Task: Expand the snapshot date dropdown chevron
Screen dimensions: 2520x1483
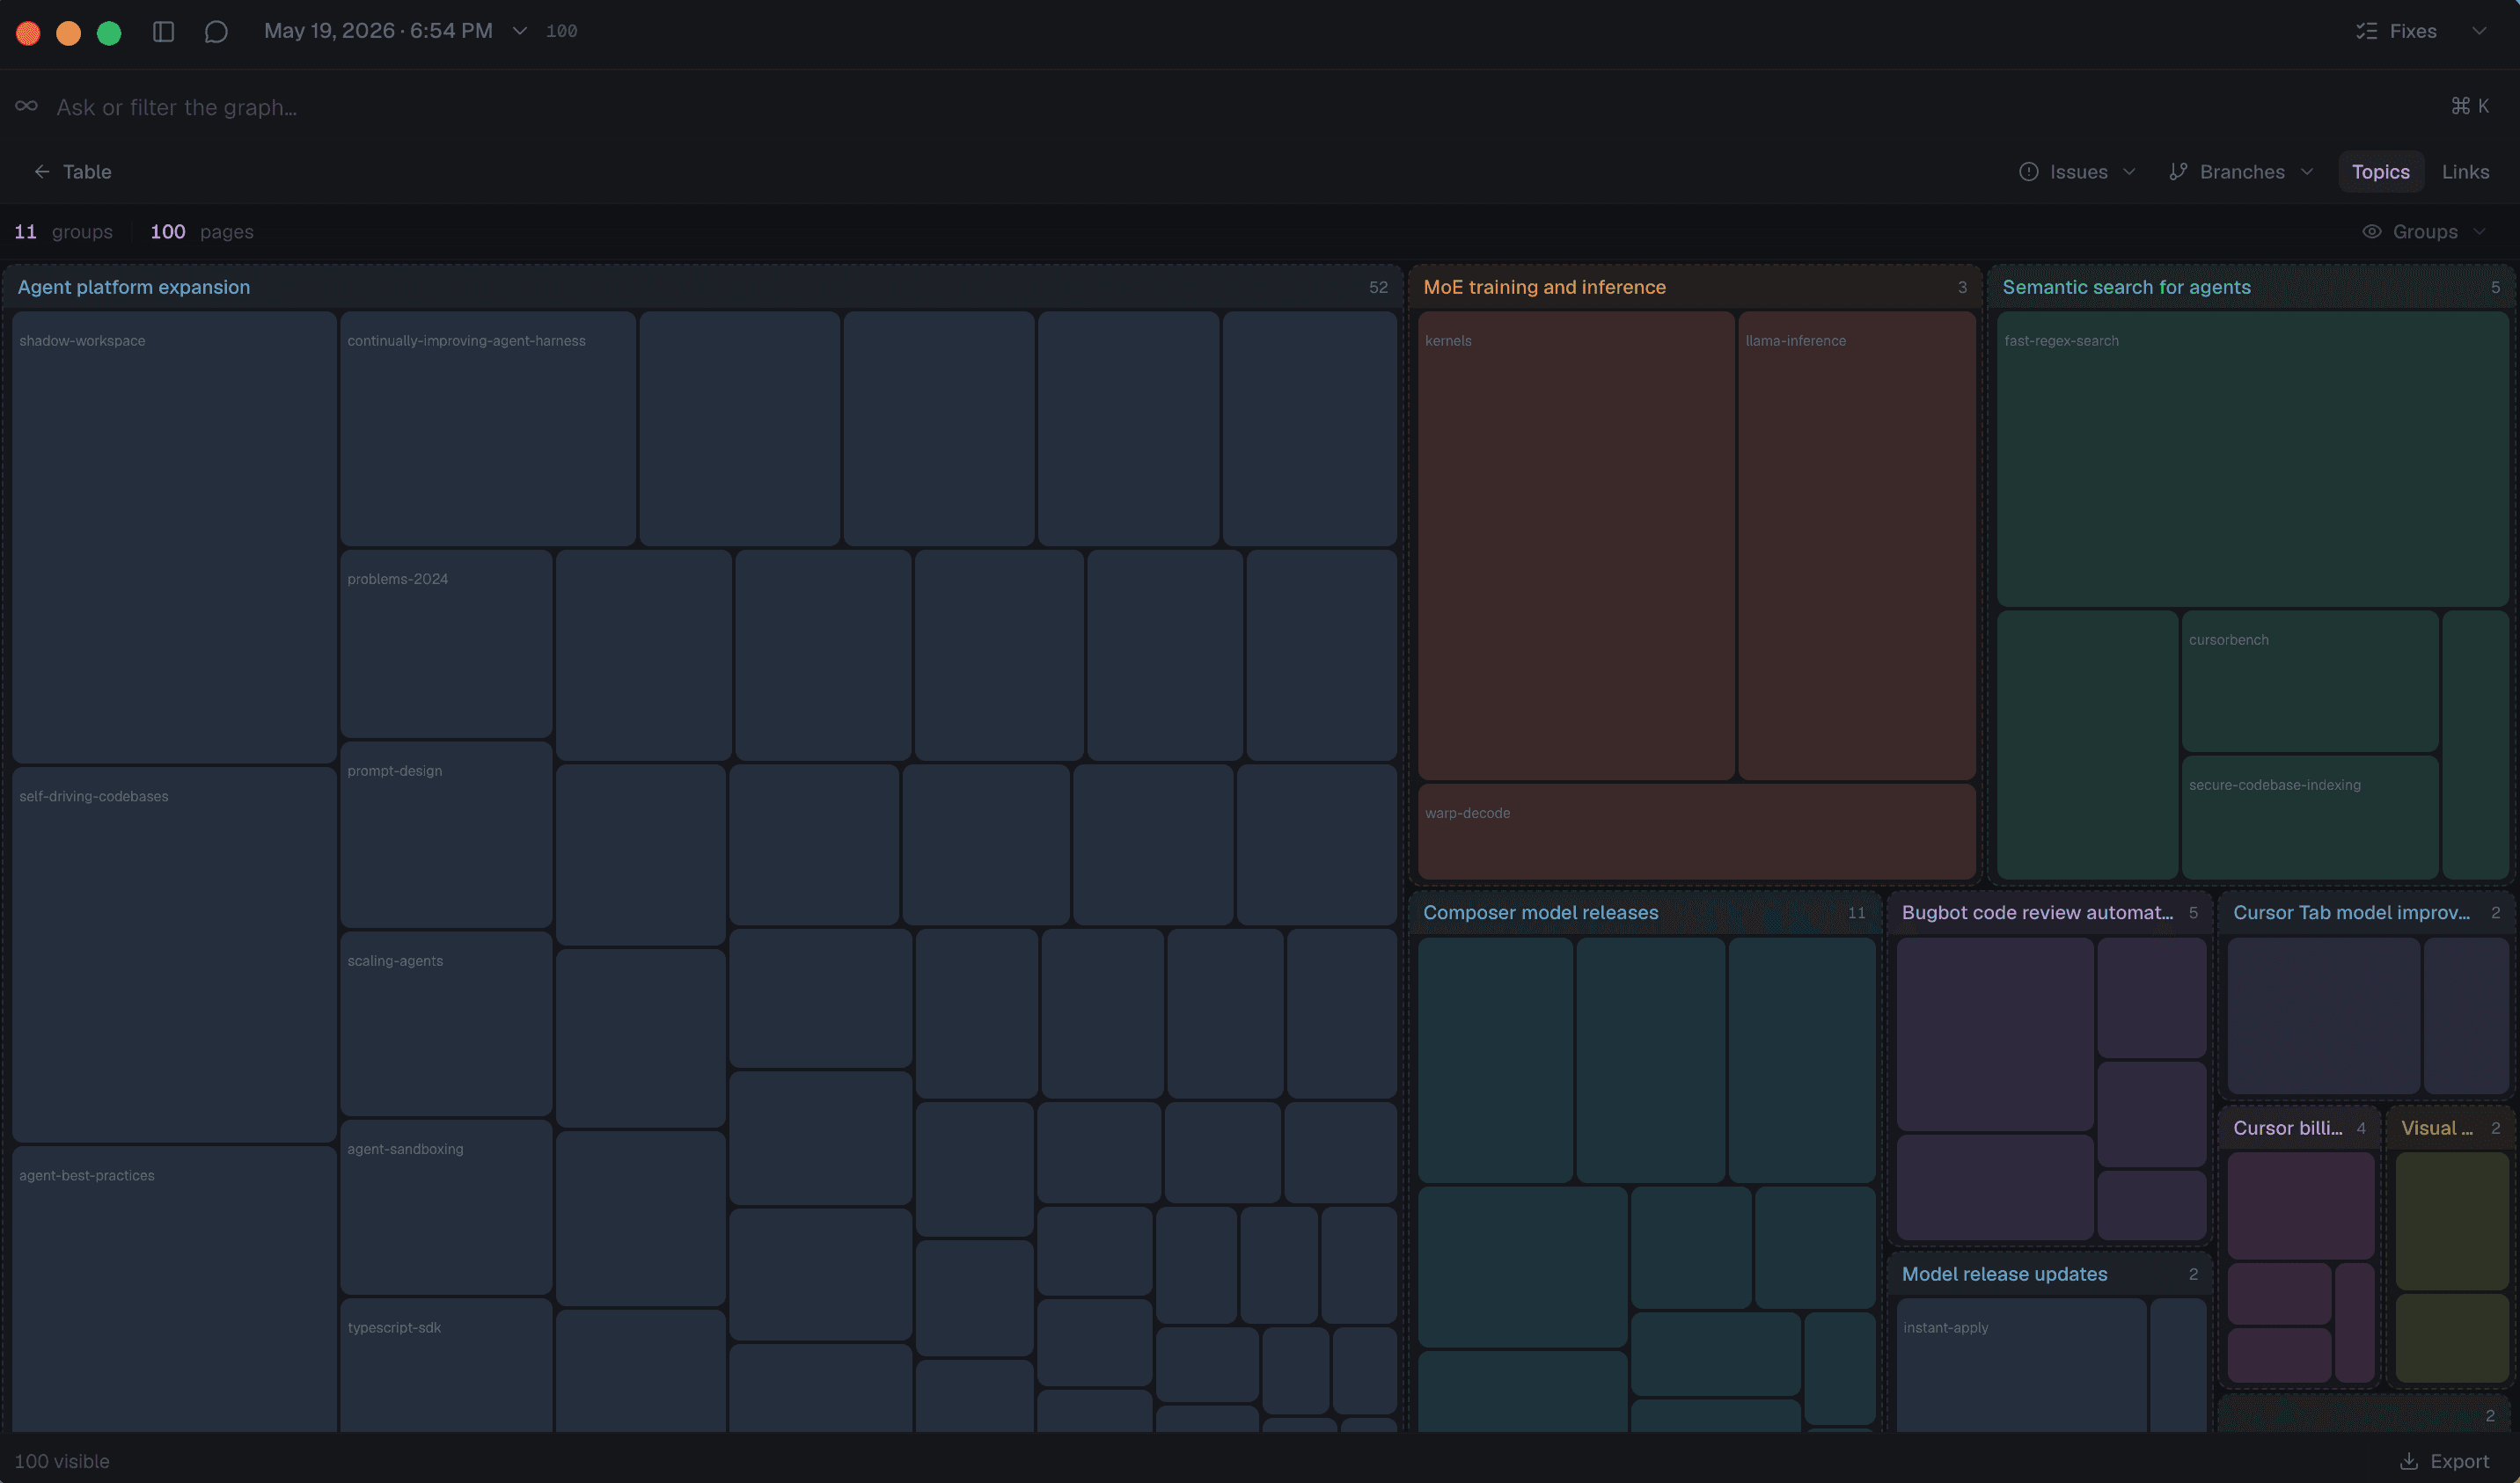Action: (520, 31)
